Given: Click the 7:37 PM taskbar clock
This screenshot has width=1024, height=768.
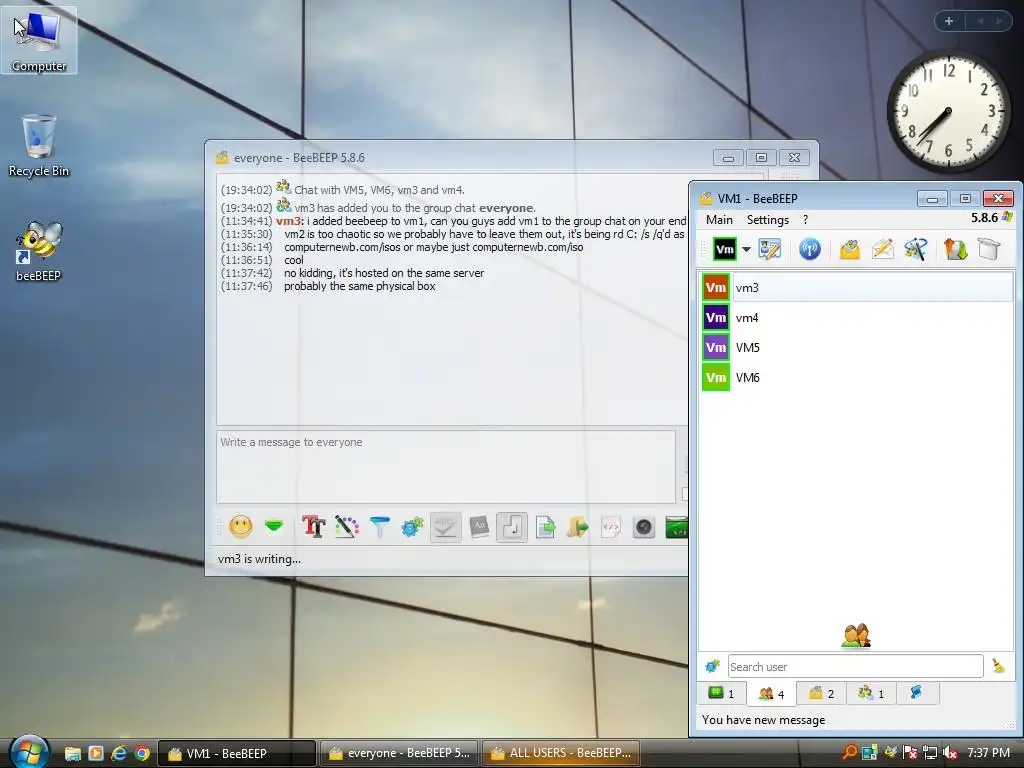Looking at the screenshot, I should (988, 753).
